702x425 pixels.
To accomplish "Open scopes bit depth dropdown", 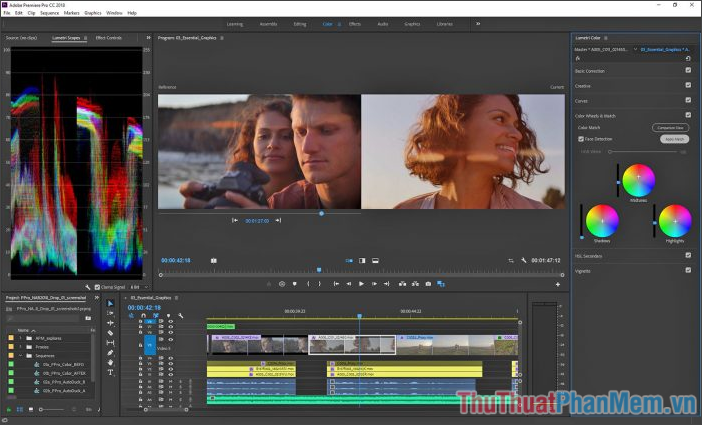I will pos(139,287).
